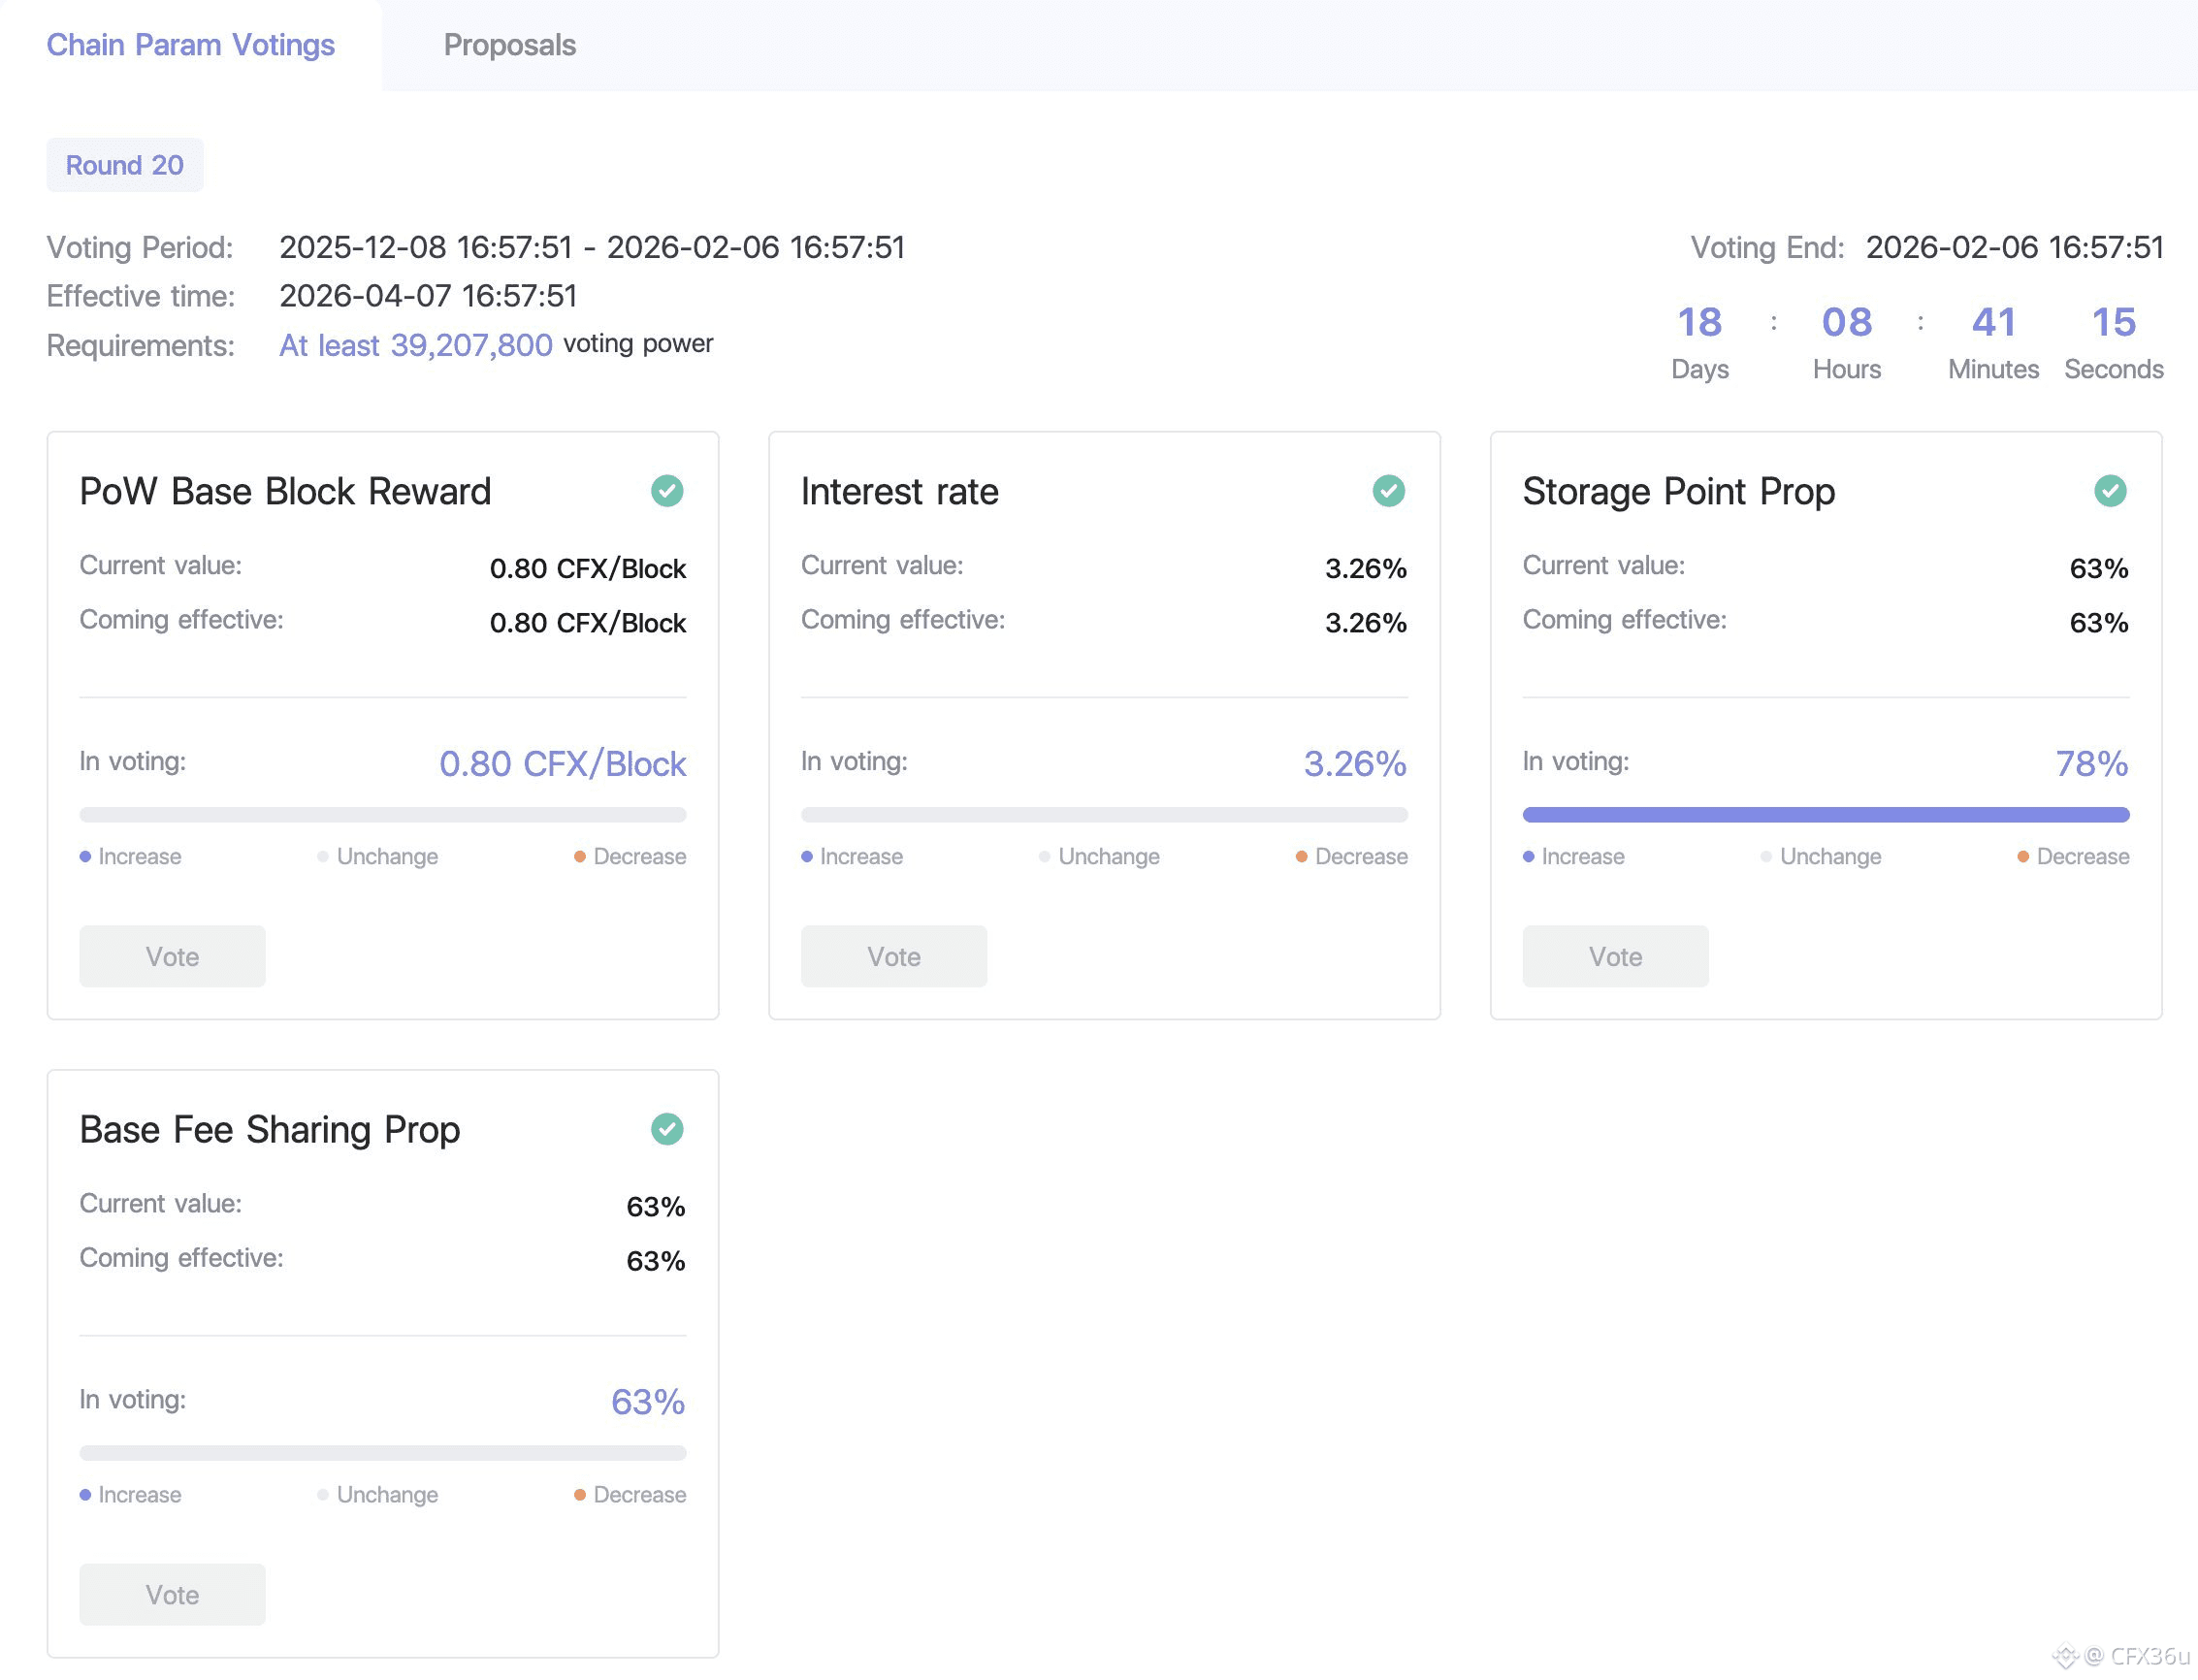Click Interest rate voting progress bar
2198x1680 pixels.
tap(1104, 815)
